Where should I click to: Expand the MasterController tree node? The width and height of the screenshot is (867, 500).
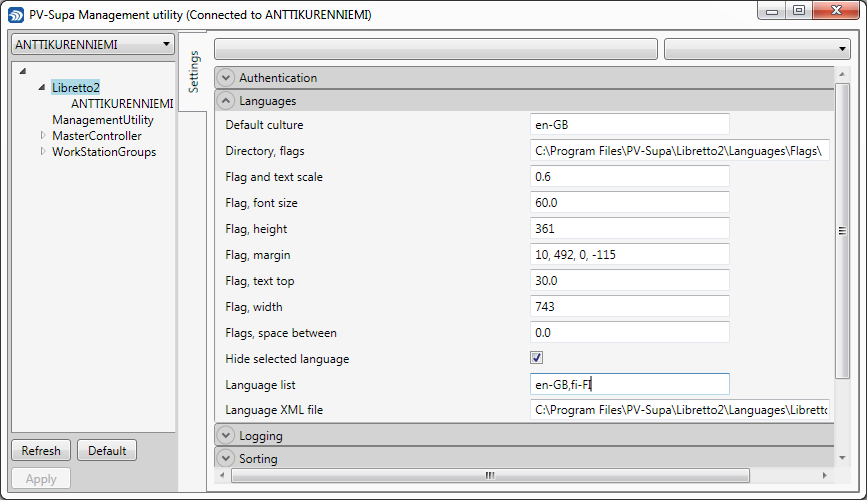(x=43, y=135)
